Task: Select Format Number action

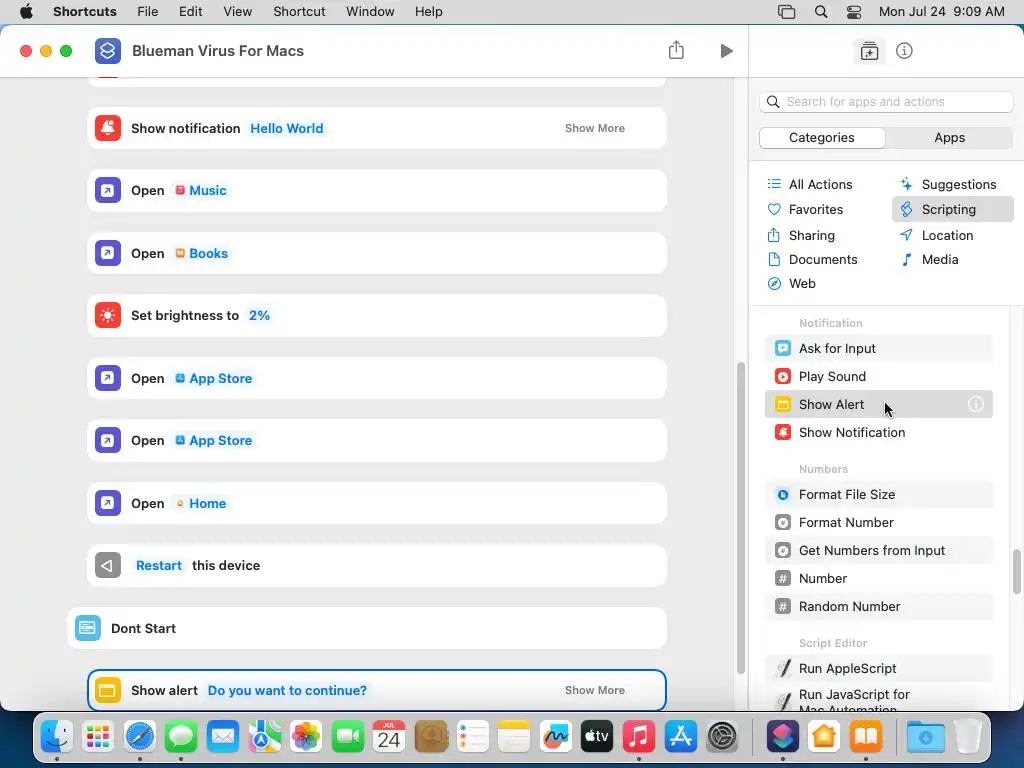Action: tap(878, 522)
